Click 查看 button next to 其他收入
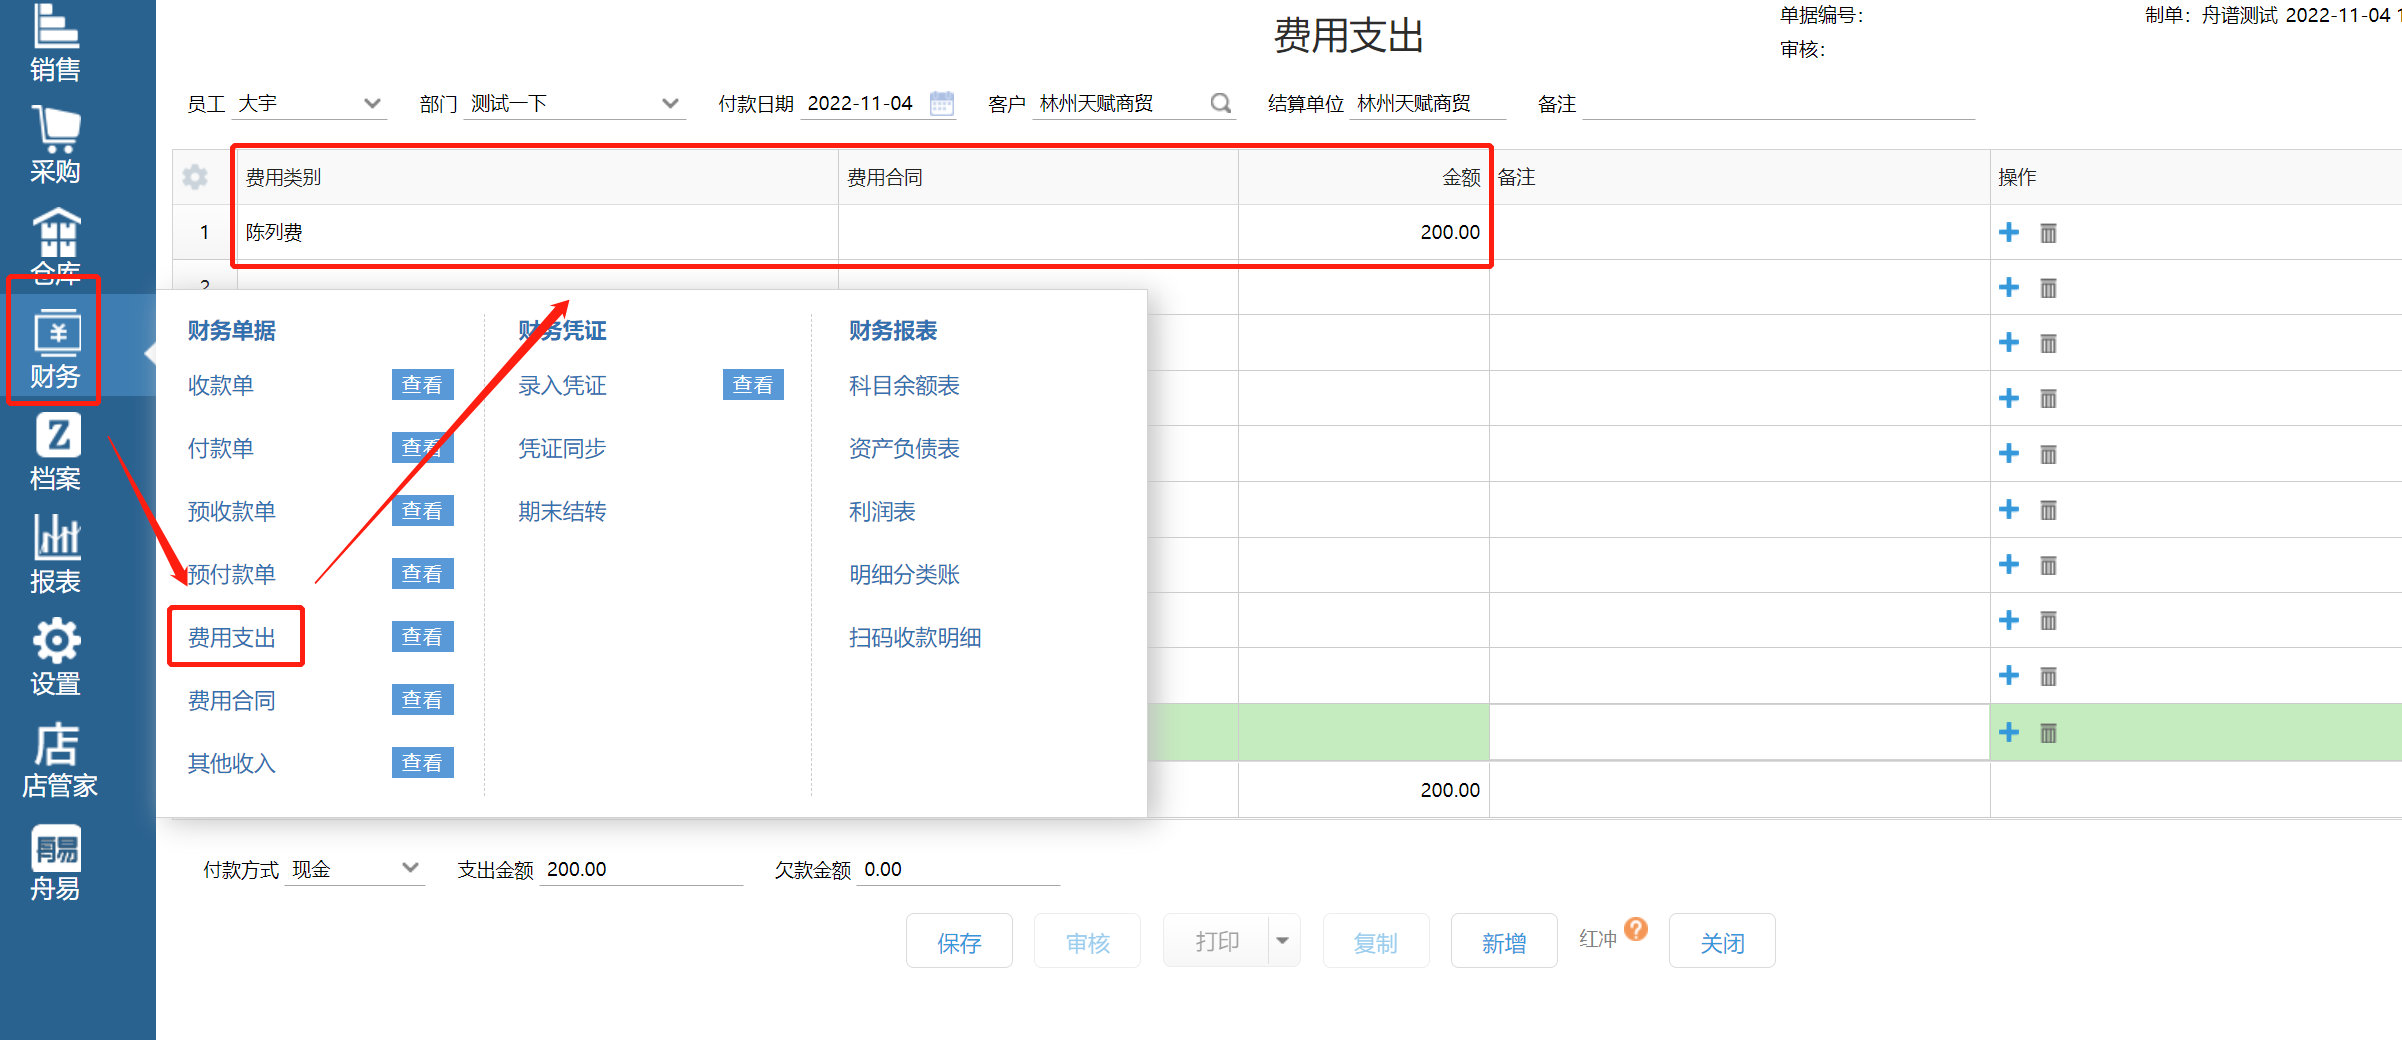The width and height of the screenshot is (2402, 1040). (422, 762)
